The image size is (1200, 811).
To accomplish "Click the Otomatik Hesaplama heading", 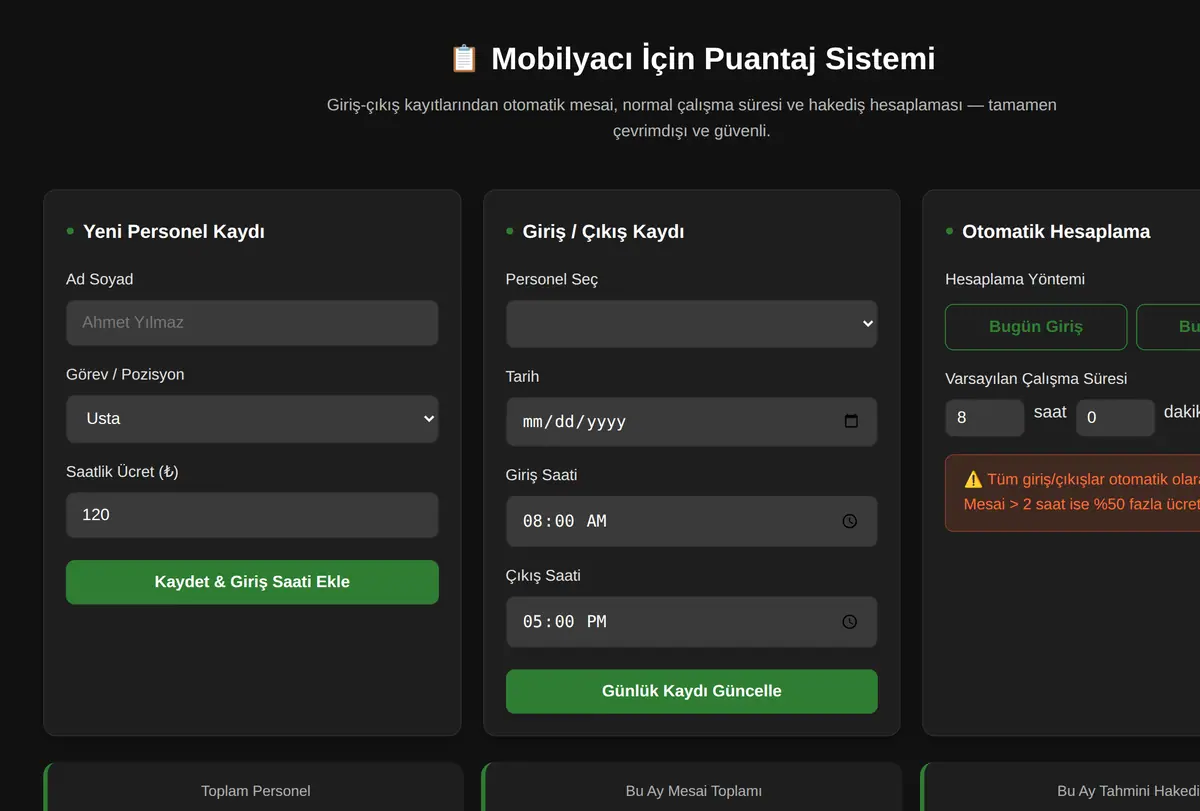I will [x=1056, y=231].
